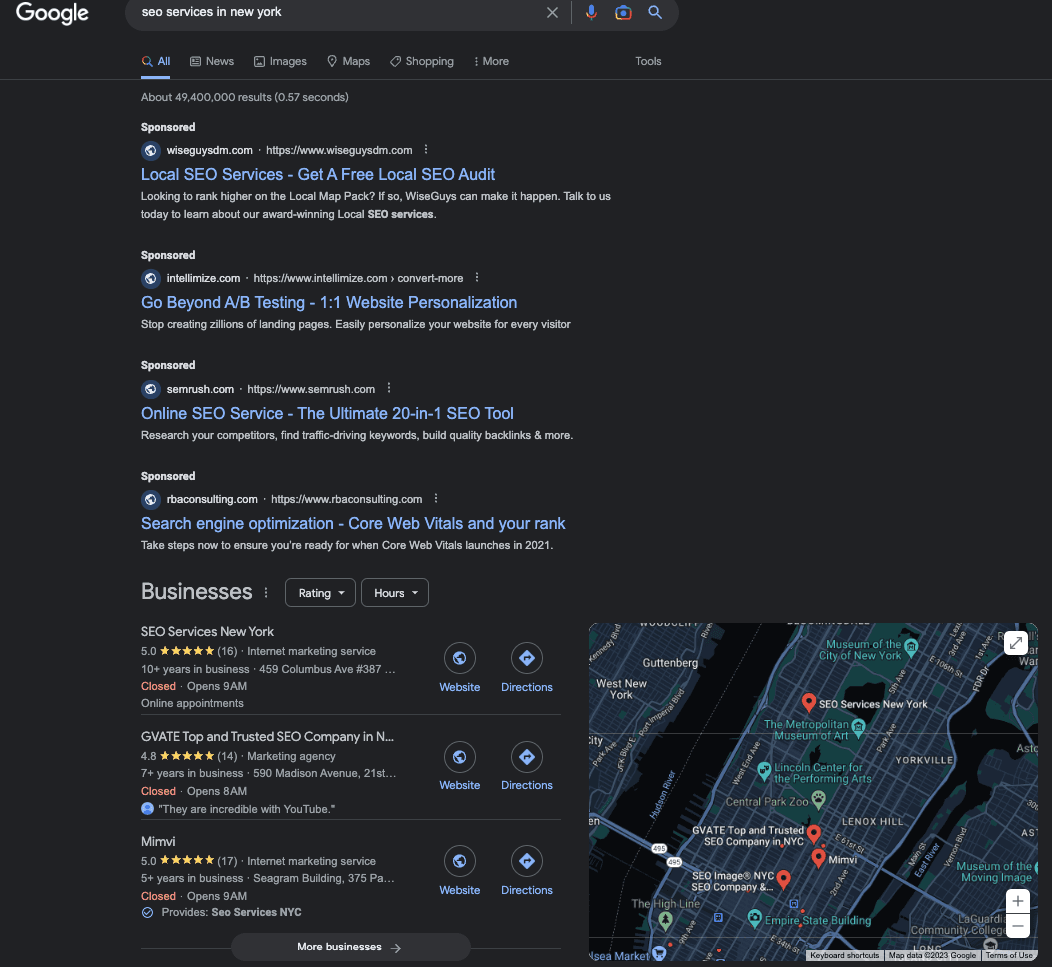Select SEO Image NYC map pin
Screen dimensions: 1052x967
click(x=783, y=879)
